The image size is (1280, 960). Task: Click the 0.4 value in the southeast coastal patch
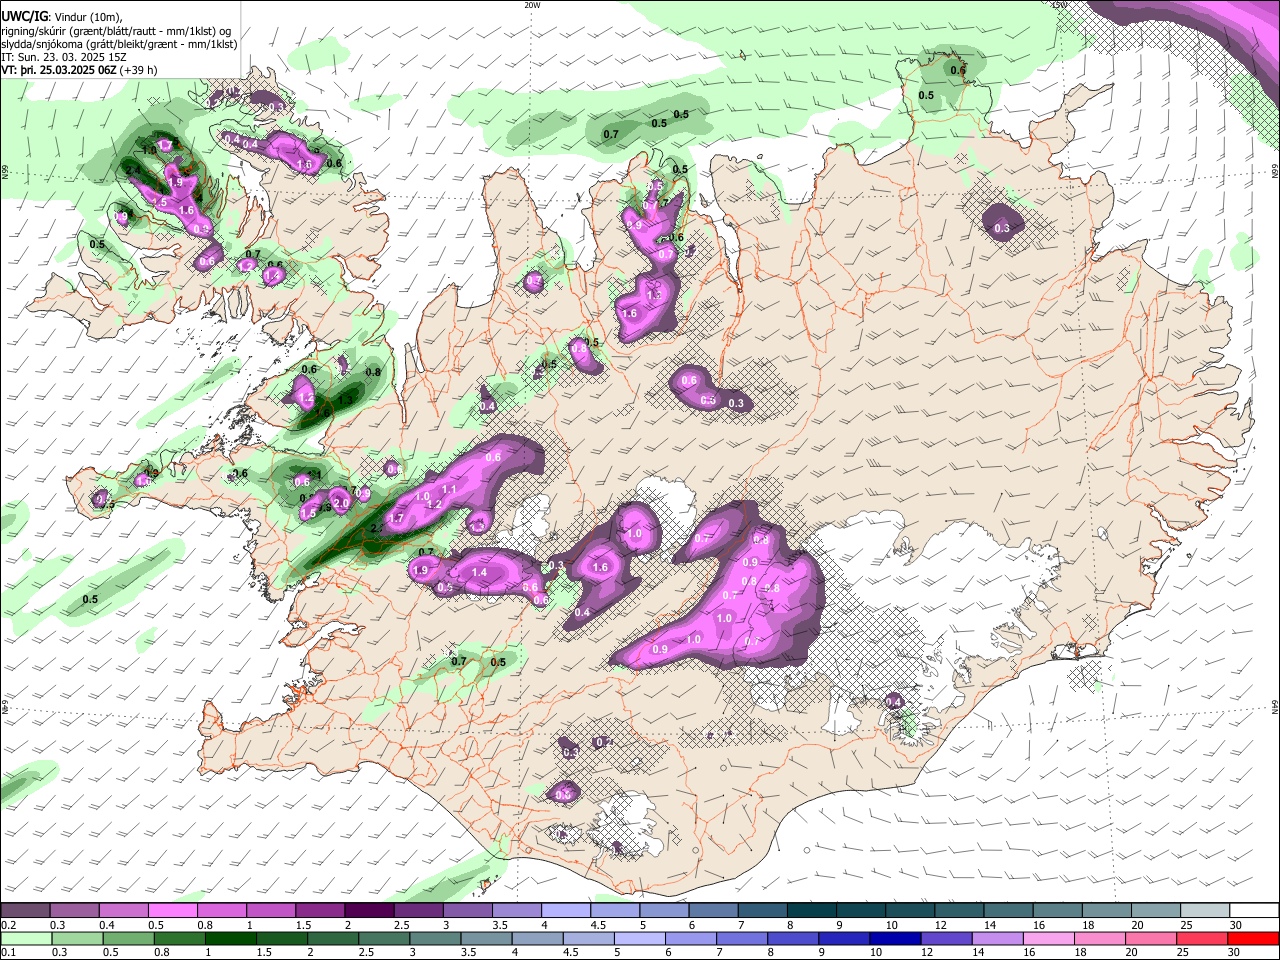(x=894, y=702)
